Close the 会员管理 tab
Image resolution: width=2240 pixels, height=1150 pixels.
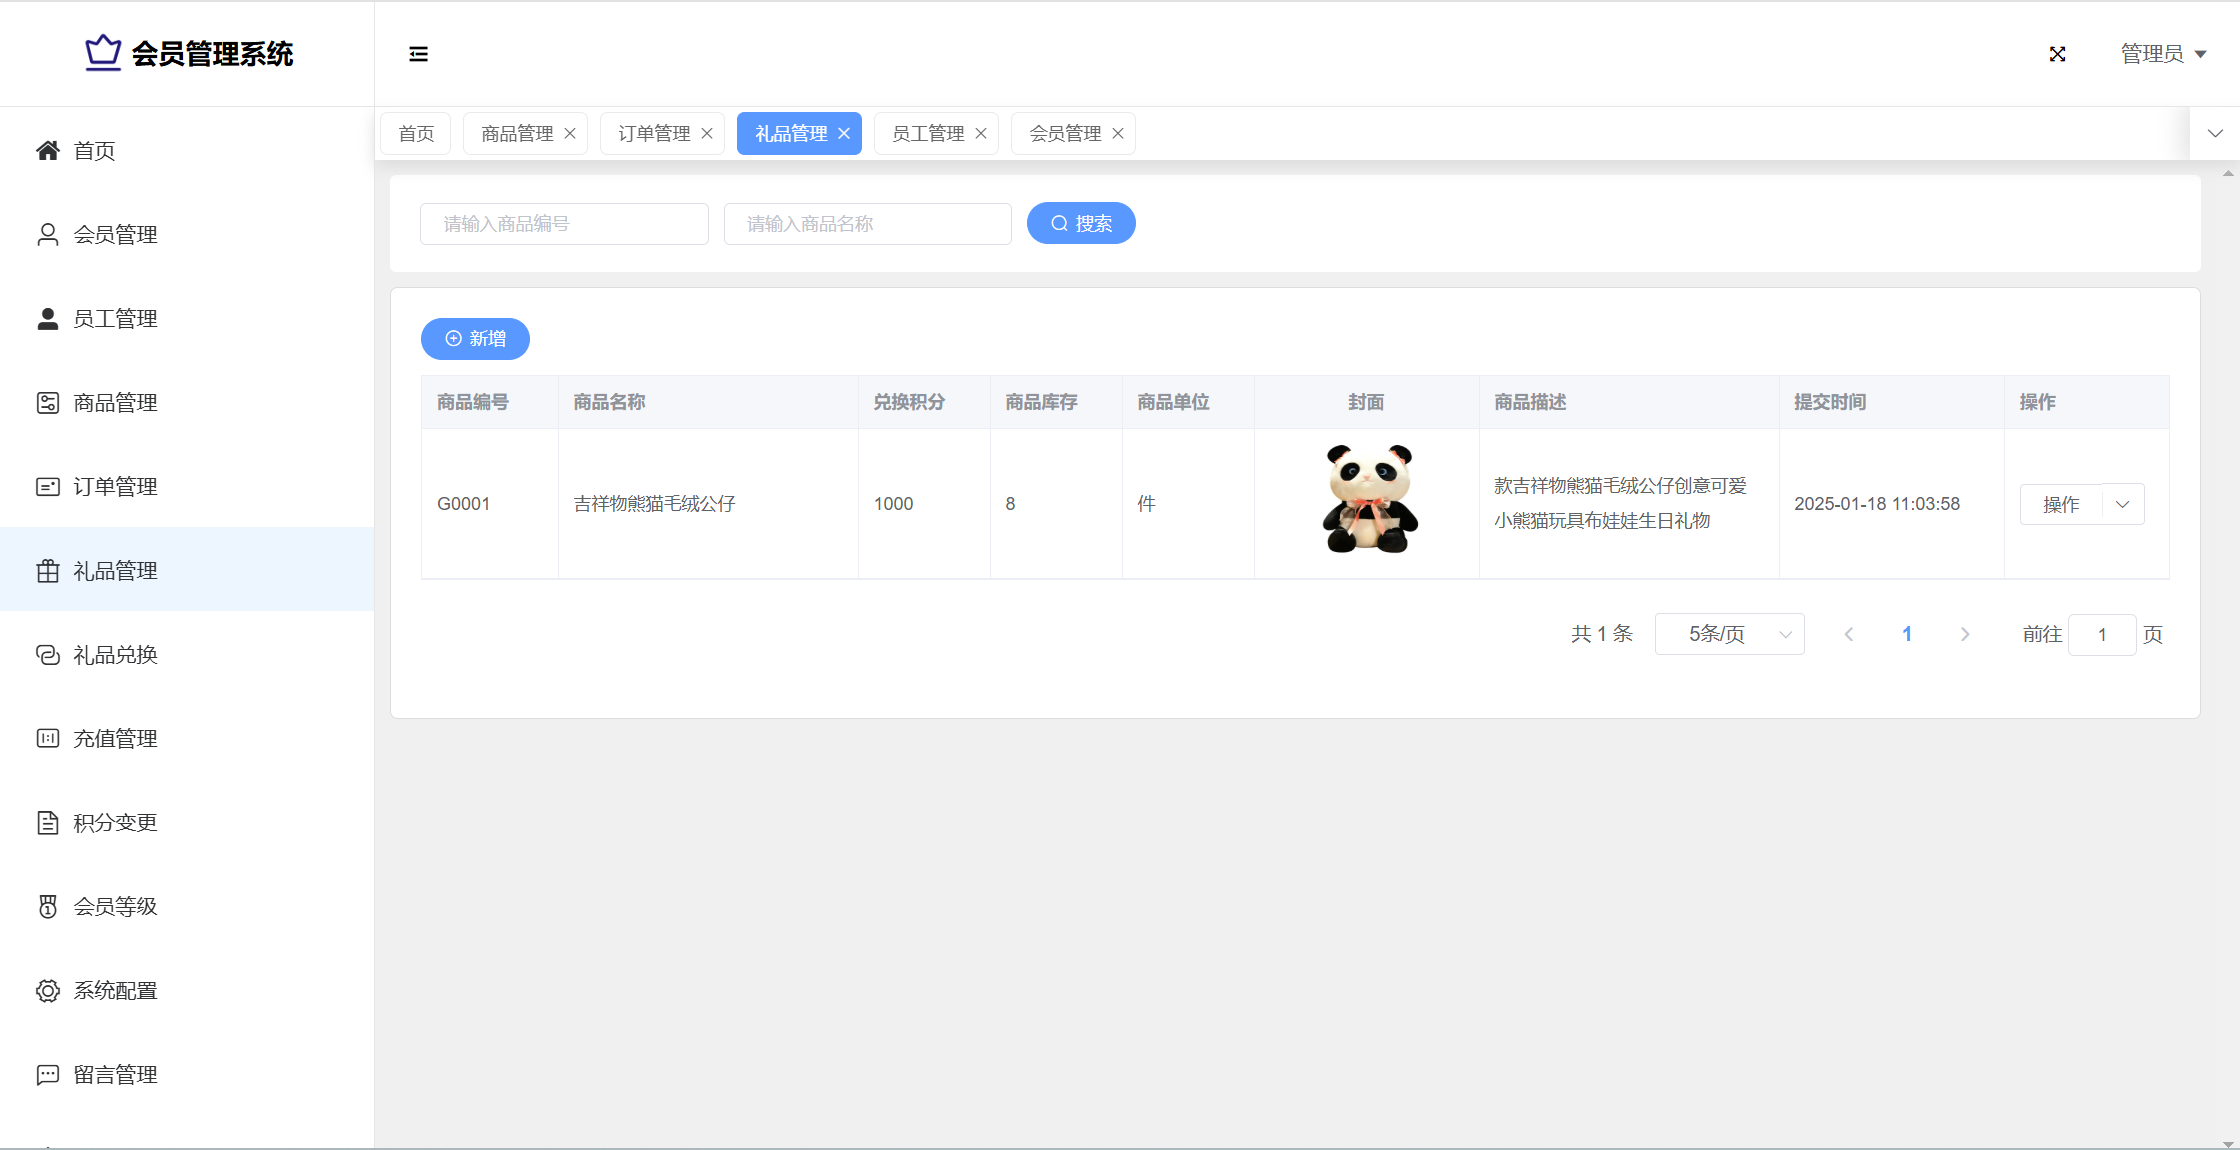[1118, 134]
